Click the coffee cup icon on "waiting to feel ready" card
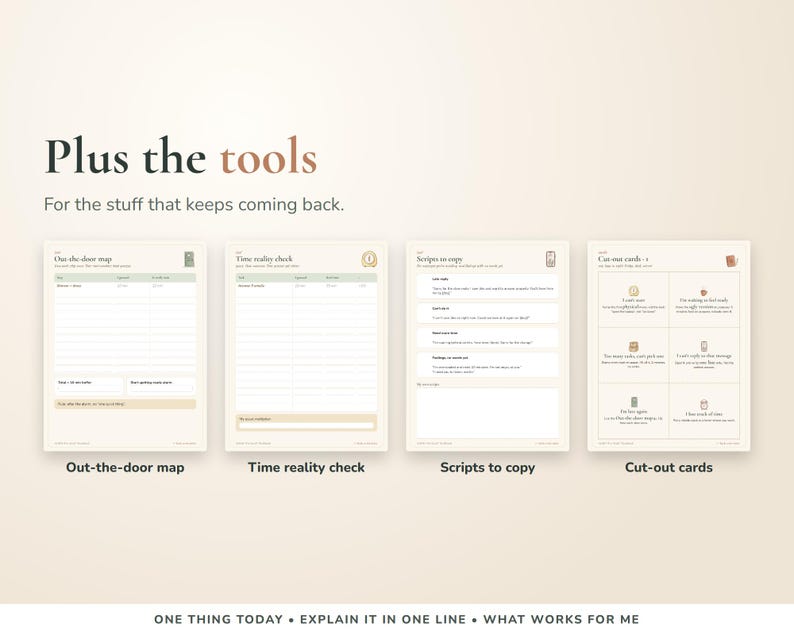This screenshot has height=635, width=794. tap(704, 292)
